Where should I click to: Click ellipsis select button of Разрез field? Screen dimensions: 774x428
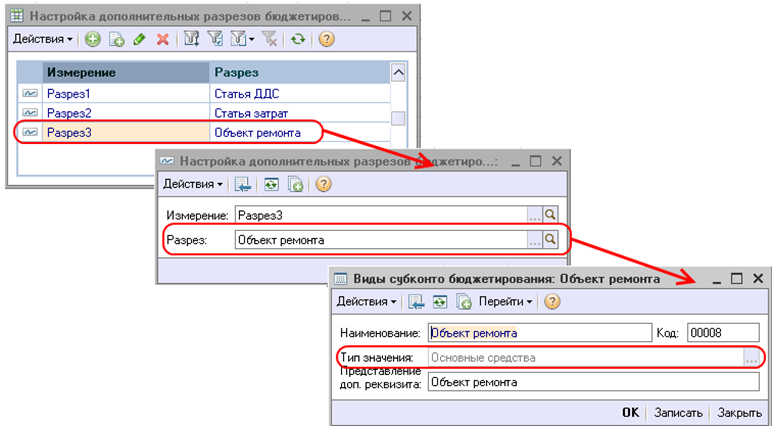(x=534, y=239)
